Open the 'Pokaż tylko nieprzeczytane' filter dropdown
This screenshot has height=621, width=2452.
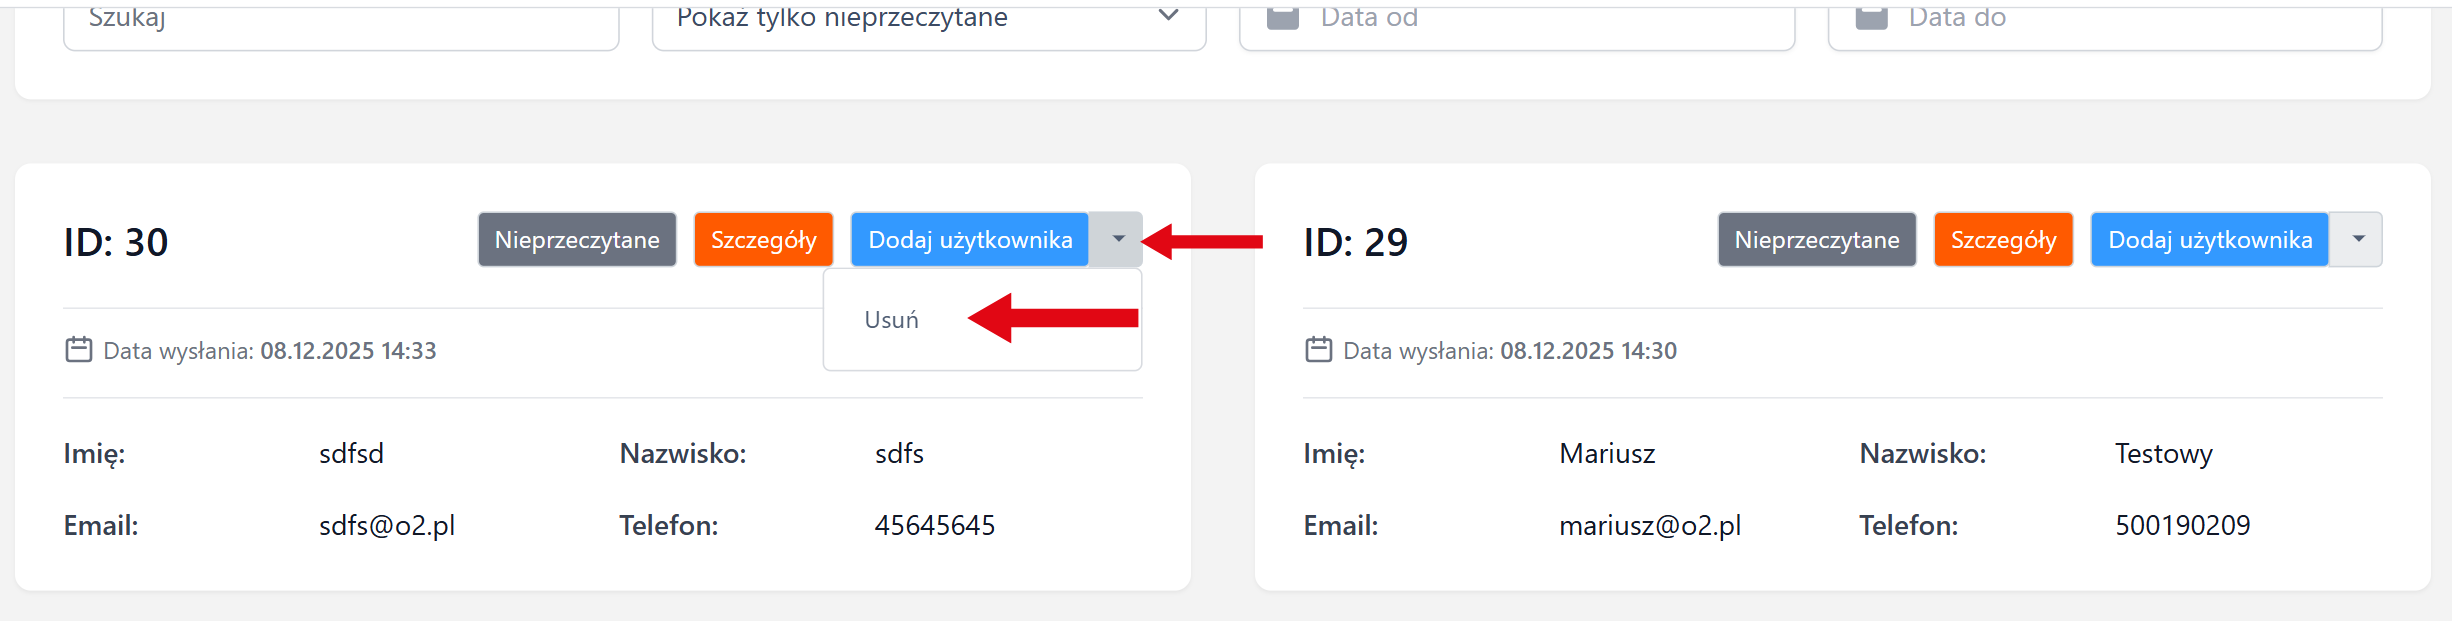928,24
